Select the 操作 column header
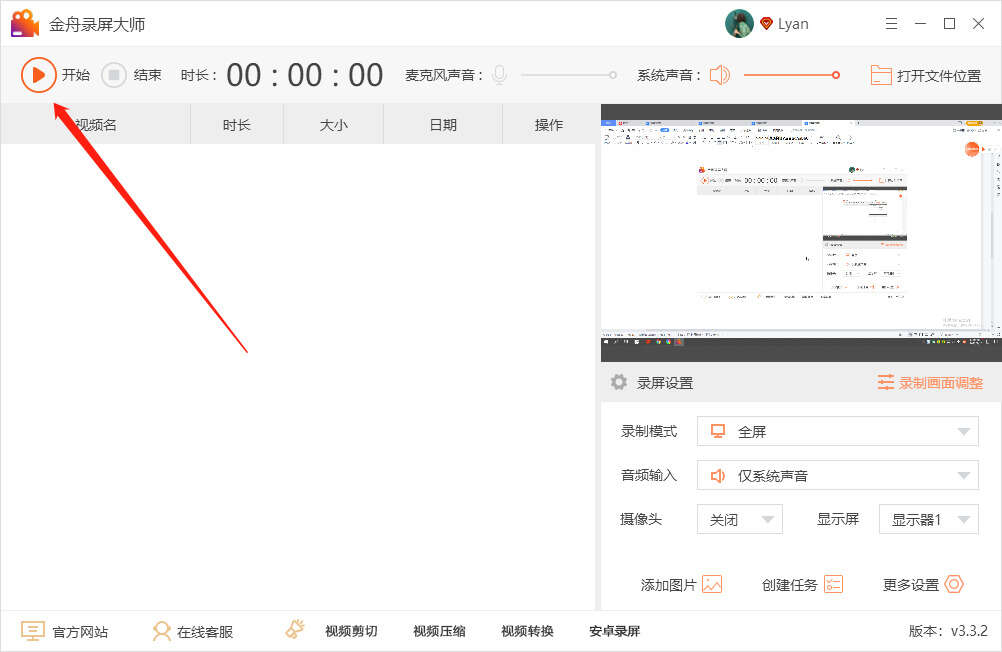The image size is (1002, 652). tap(549, 125)
